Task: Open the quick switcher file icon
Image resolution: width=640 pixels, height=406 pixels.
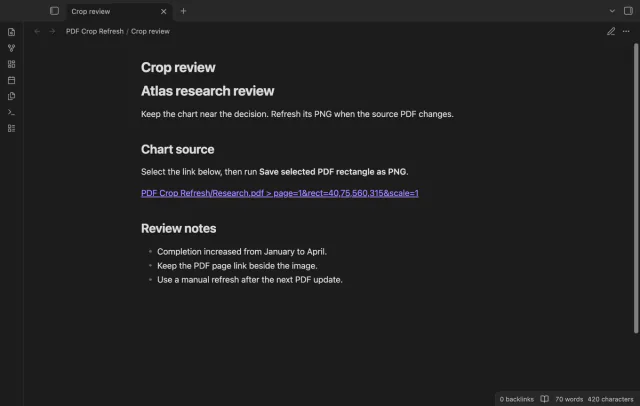Action: click(11, 32)
